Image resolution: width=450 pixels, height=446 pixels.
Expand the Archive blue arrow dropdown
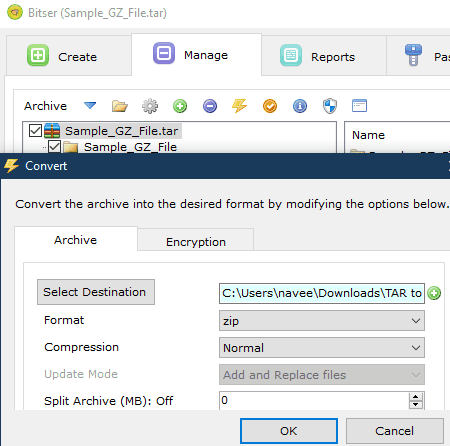pos(90,106)
